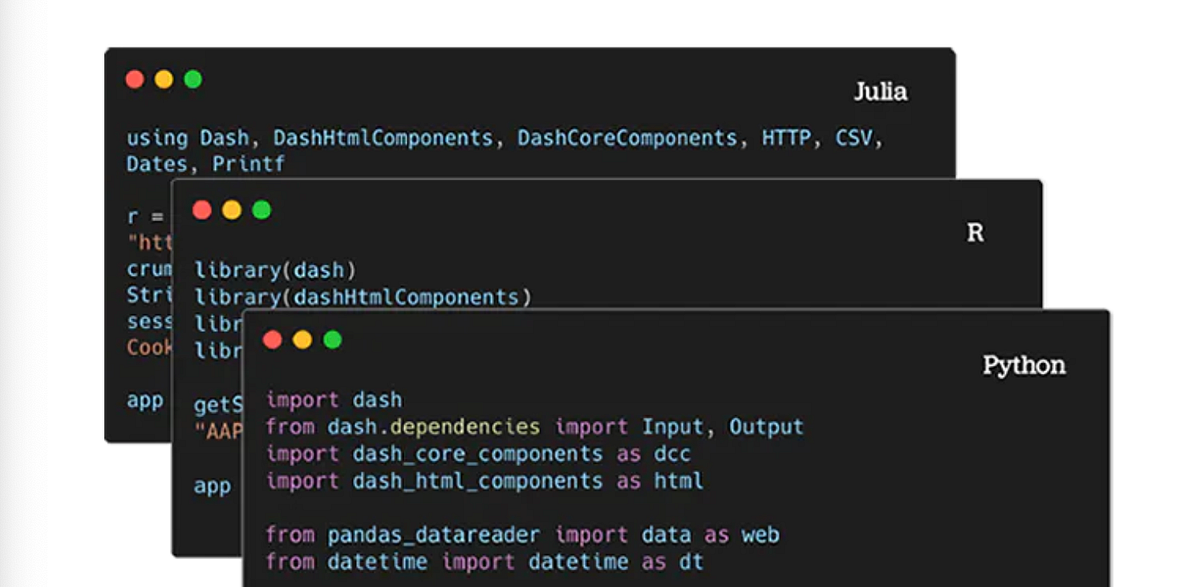The height and width of the screenshot is (587, 1200).
Task: Click the green zoom dot on the Python window
Action: click(x=329, y=340)
